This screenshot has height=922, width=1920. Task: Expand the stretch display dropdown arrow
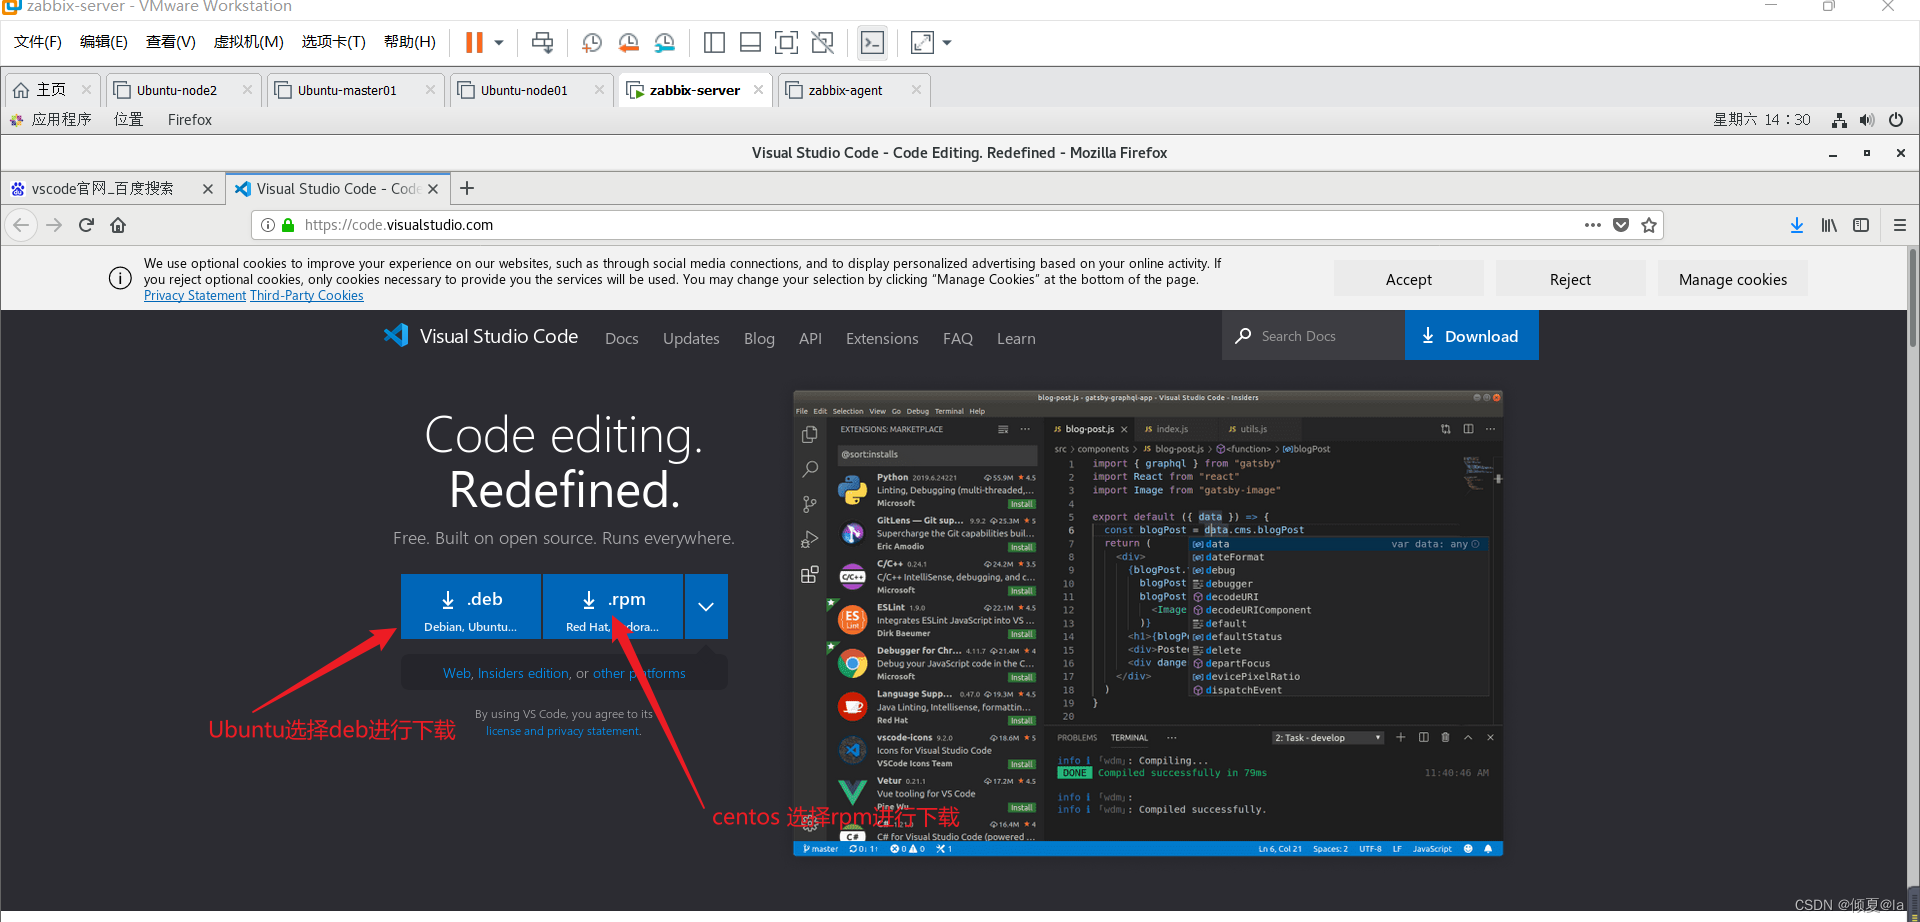(947, 43)
